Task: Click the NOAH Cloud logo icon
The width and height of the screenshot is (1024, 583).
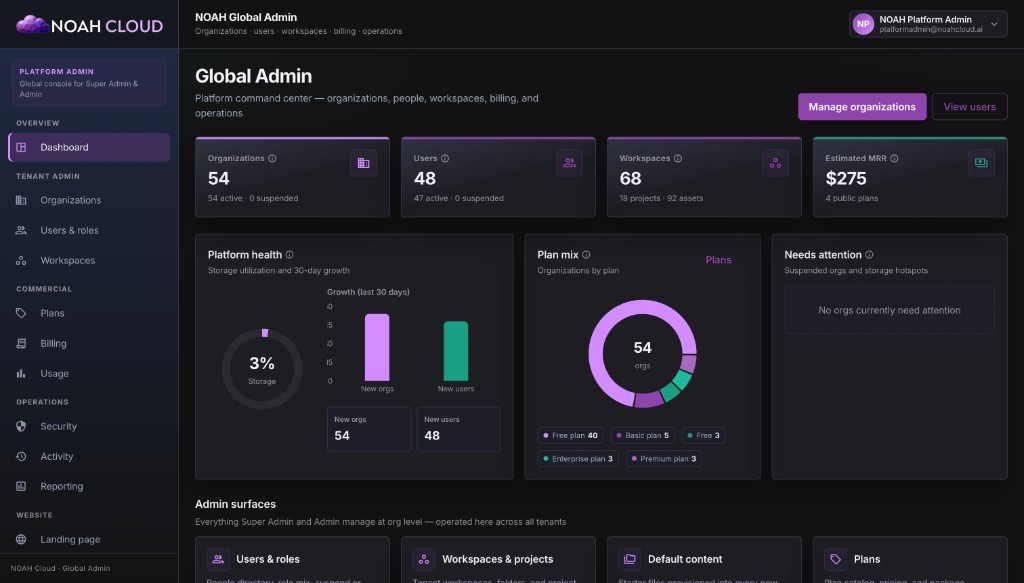Action: pyautogui.click(x=32, y=25)
